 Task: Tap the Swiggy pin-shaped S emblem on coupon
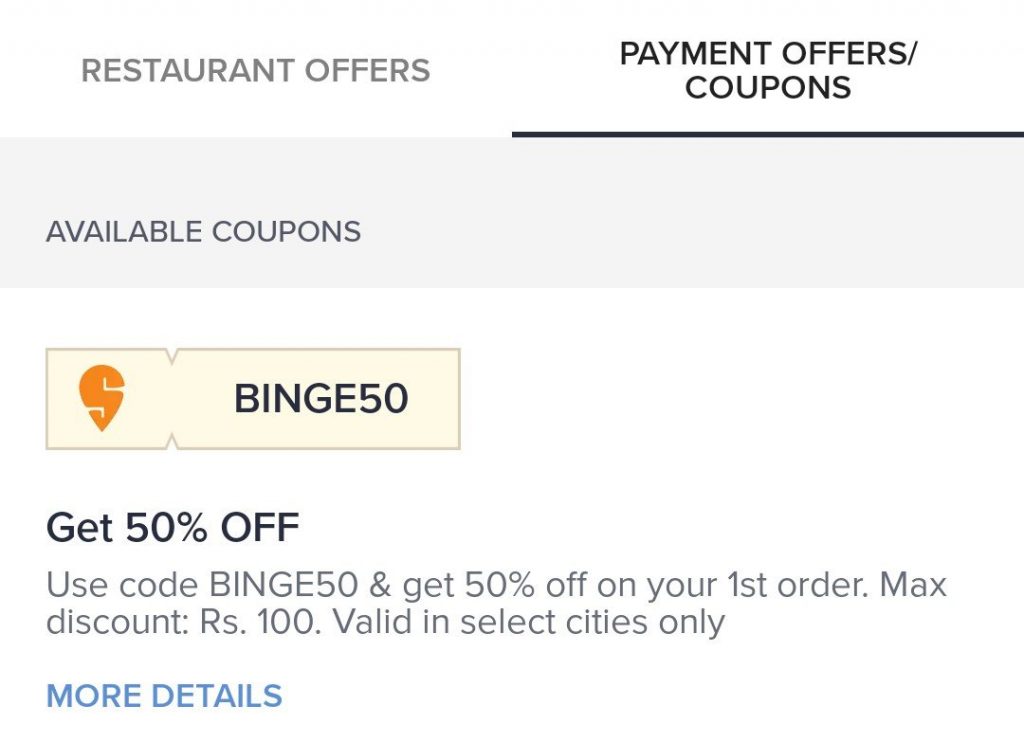pos(102,398)
